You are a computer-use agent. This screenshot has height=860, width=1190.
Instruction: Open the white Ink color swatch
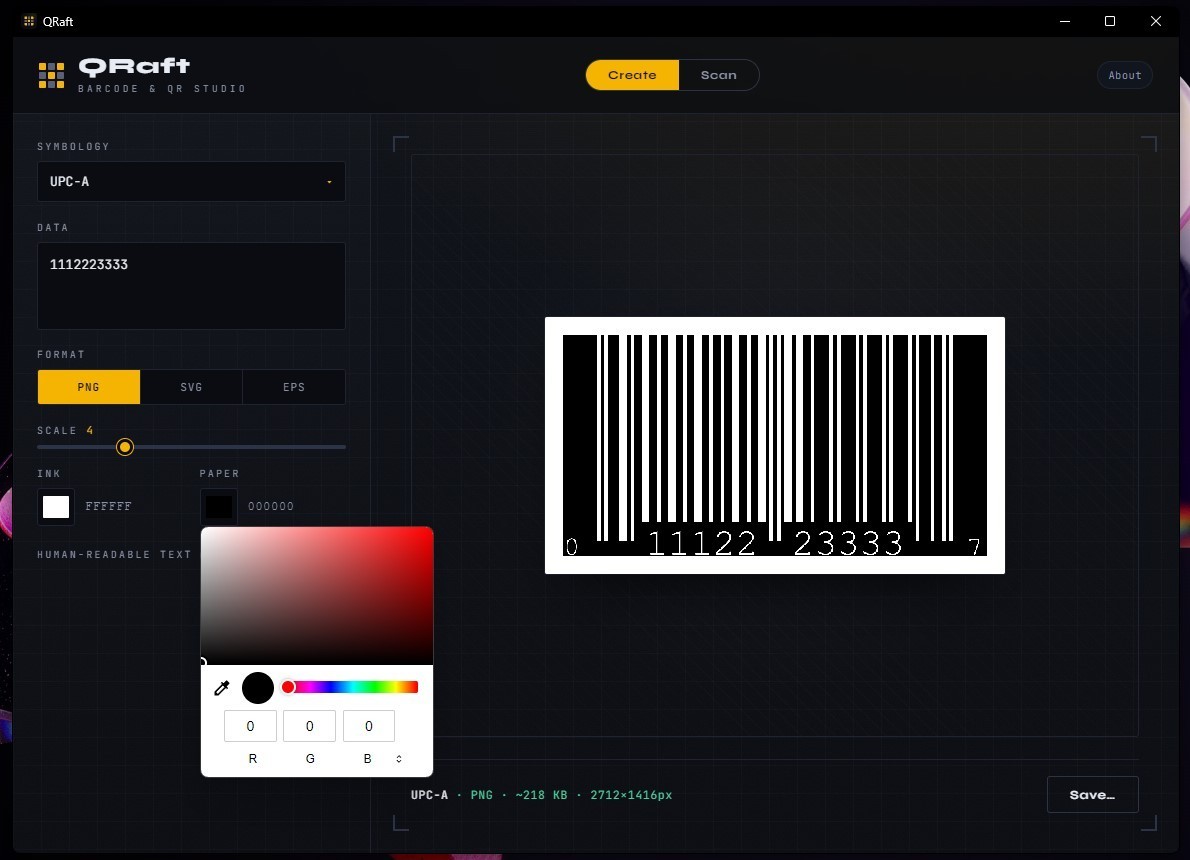tap(56, 506)
